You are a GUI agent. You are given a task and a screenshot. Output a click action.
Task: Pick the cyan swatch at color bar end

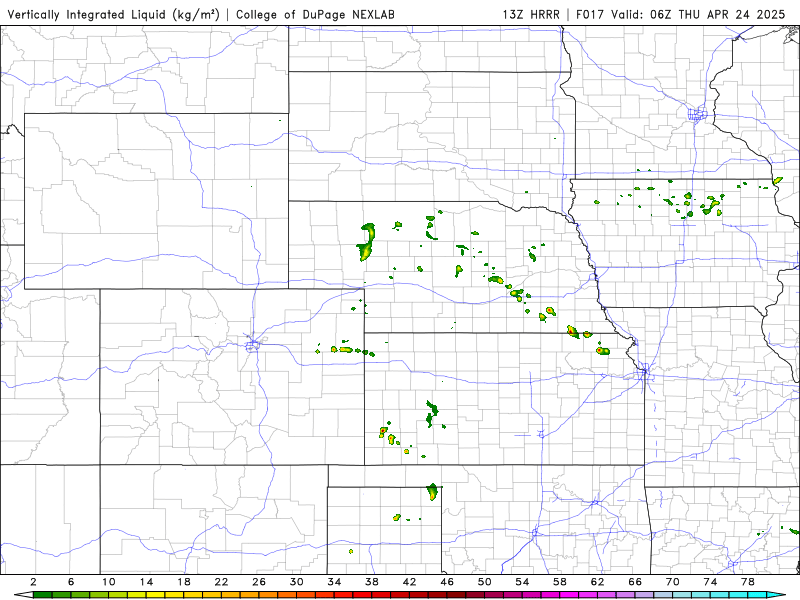757,595
